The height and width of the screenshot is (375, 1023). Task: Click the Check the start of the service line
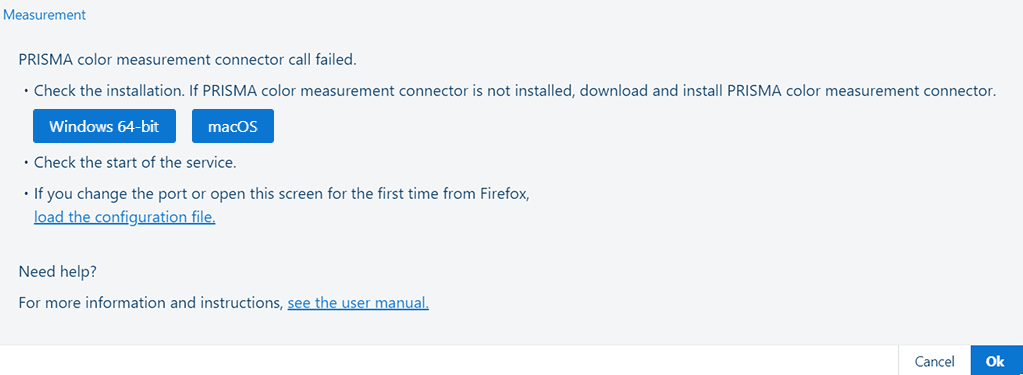(x=135, y=162)
